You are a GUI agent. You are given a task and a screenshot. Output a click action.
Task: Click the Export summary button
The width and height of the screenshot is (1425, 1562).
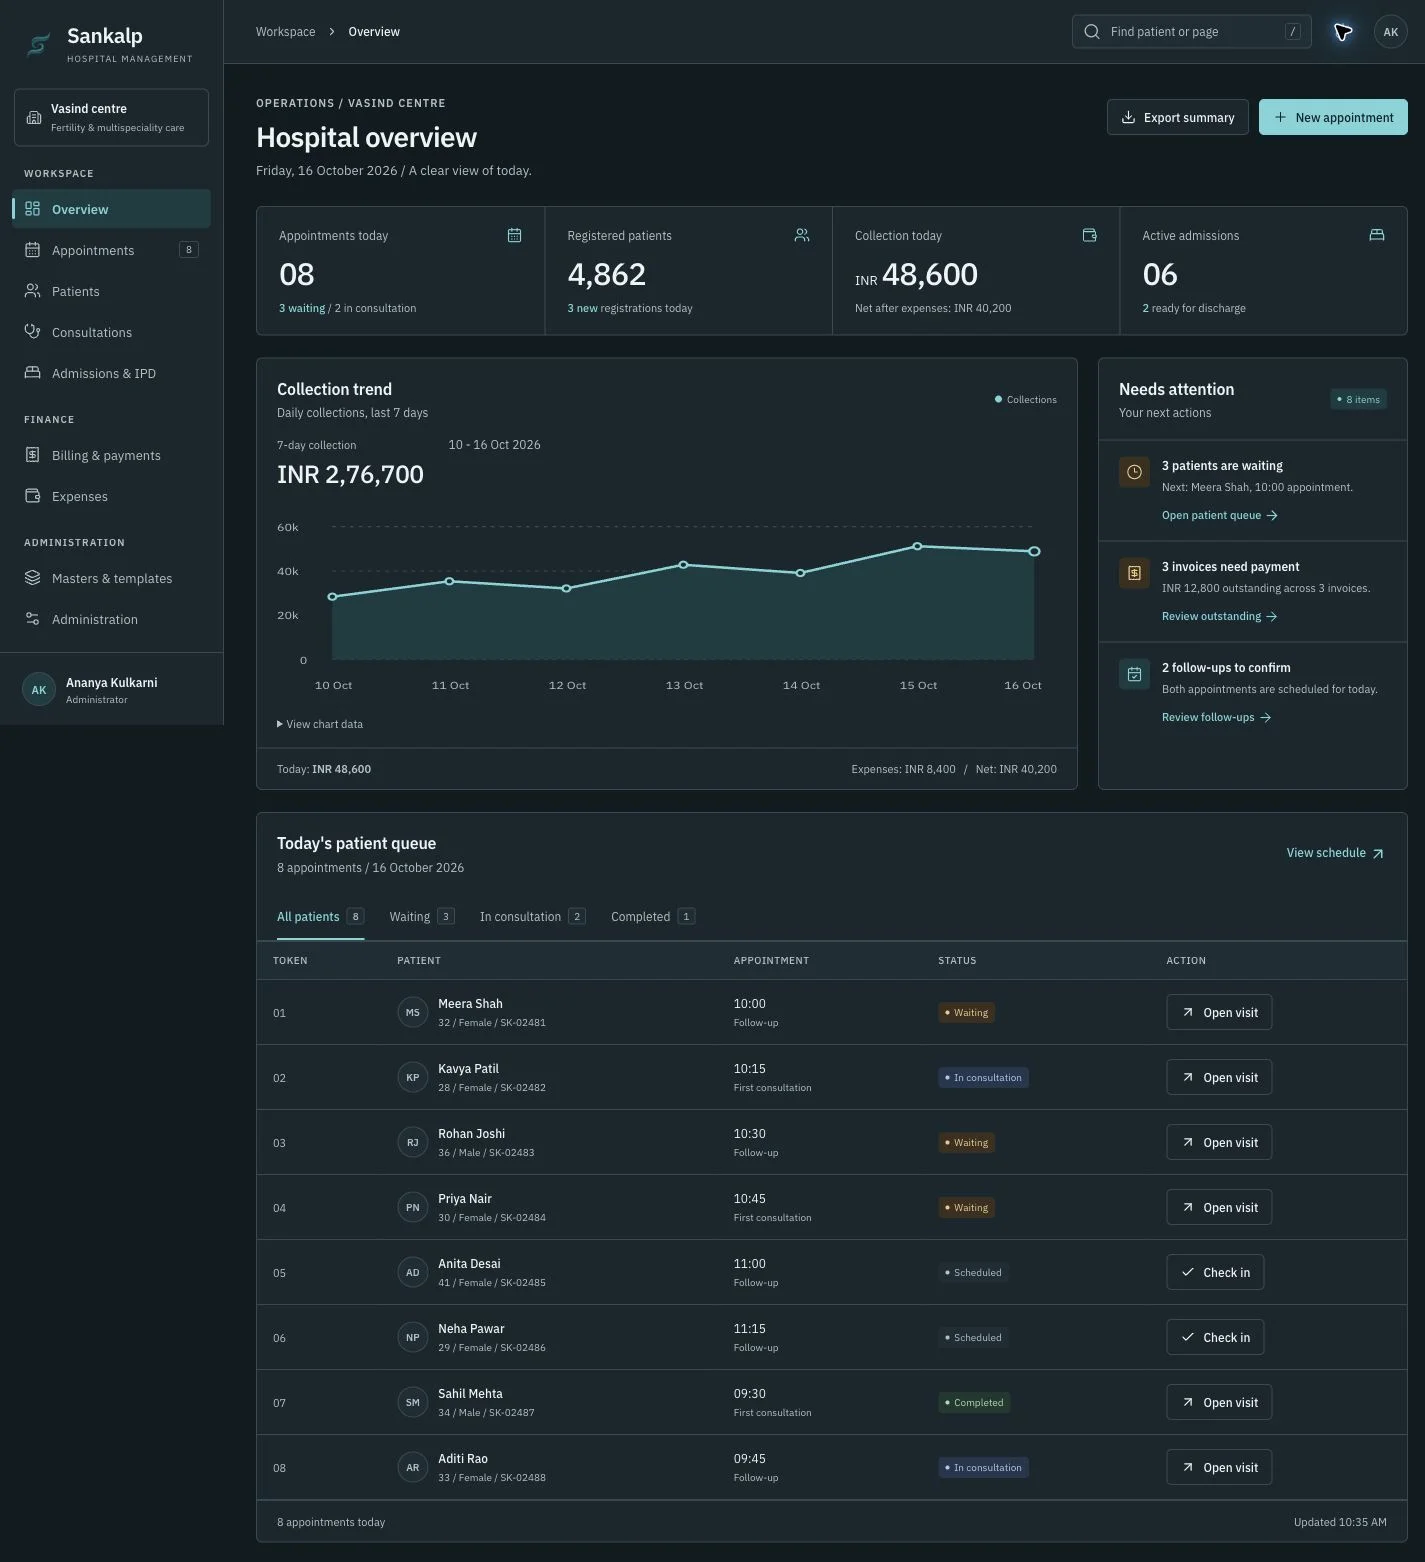pyautogui.click(x=1177, y=117)
